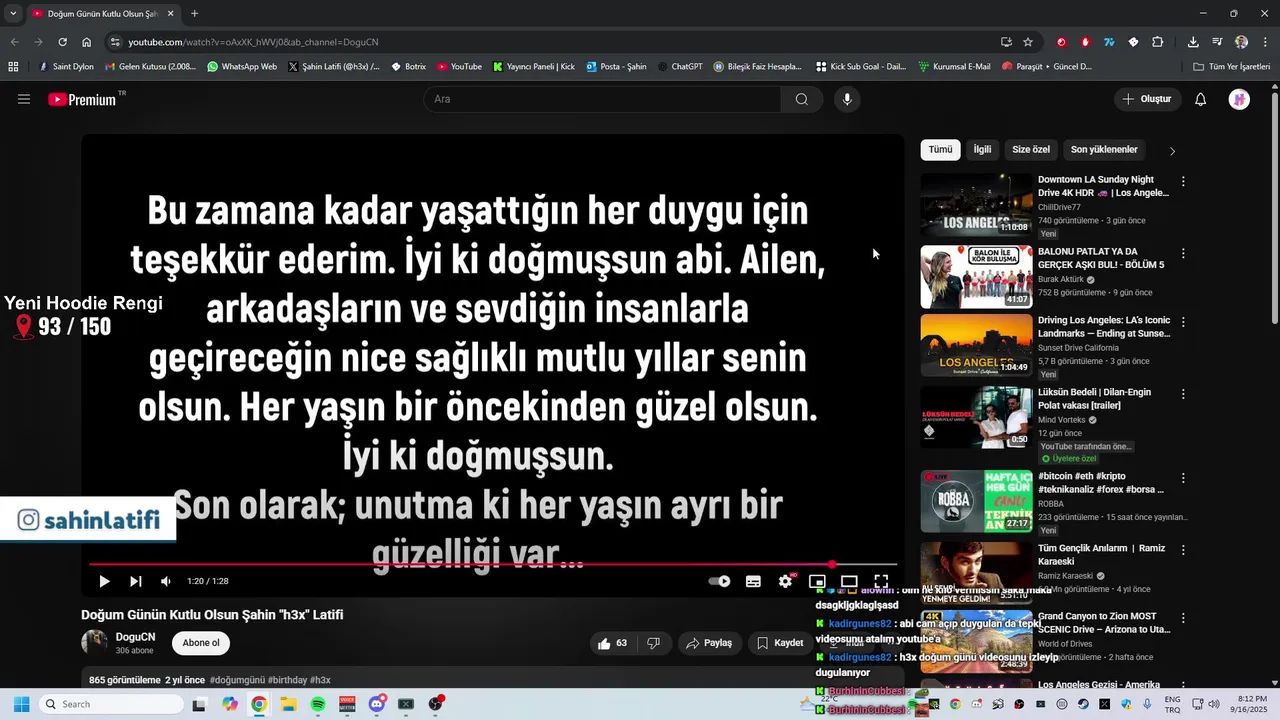This screenshot has width=1280, height=720.
Task: Open options for #bitcoin #eth live video
Action: (x=1183, y=478)
